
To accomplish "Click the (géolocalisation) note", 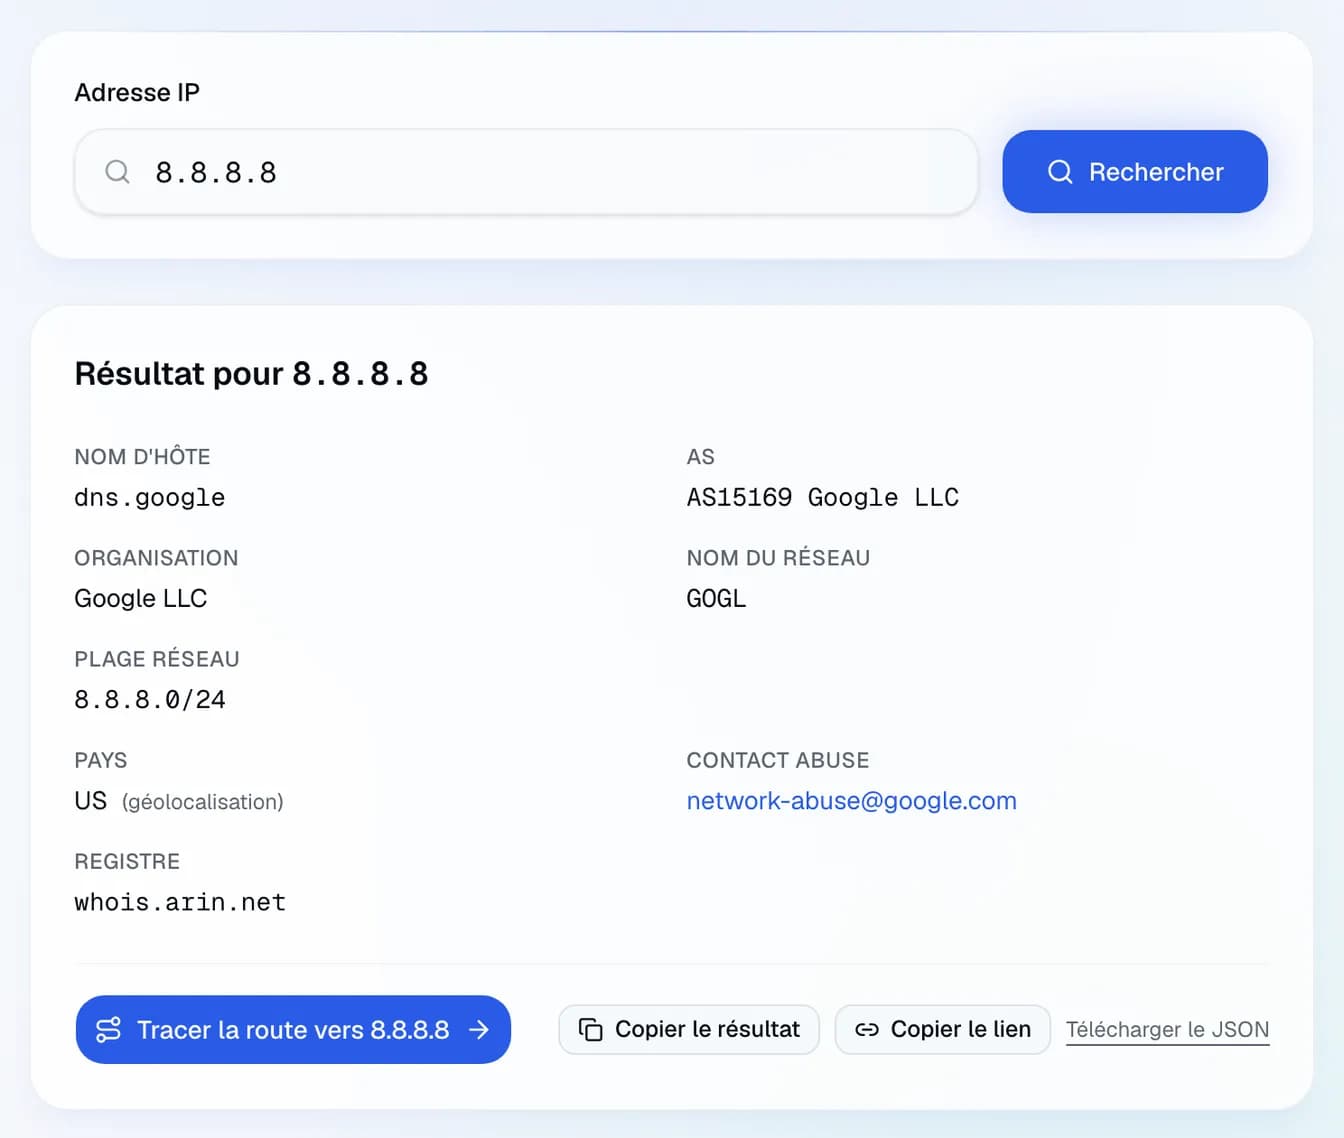I will (203, 802).
